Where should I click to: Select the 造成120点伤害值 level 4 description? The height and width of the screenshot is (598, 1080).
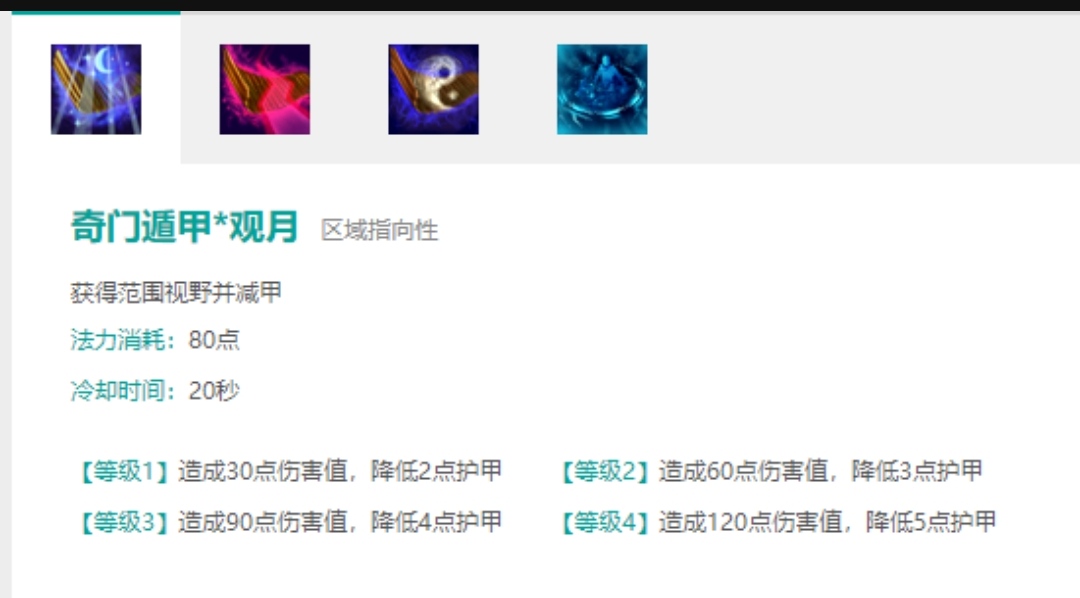click(x=828, y=522)
